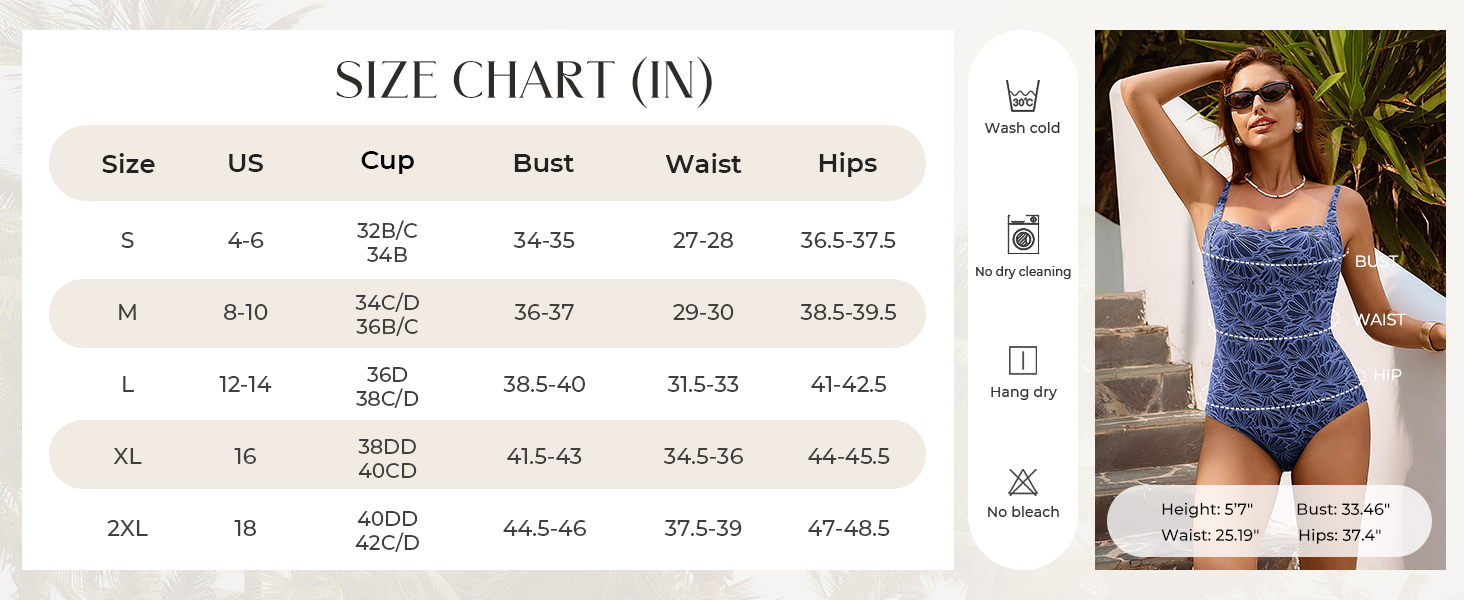
Task: Click size S in the chart
Action: (127, 240)
